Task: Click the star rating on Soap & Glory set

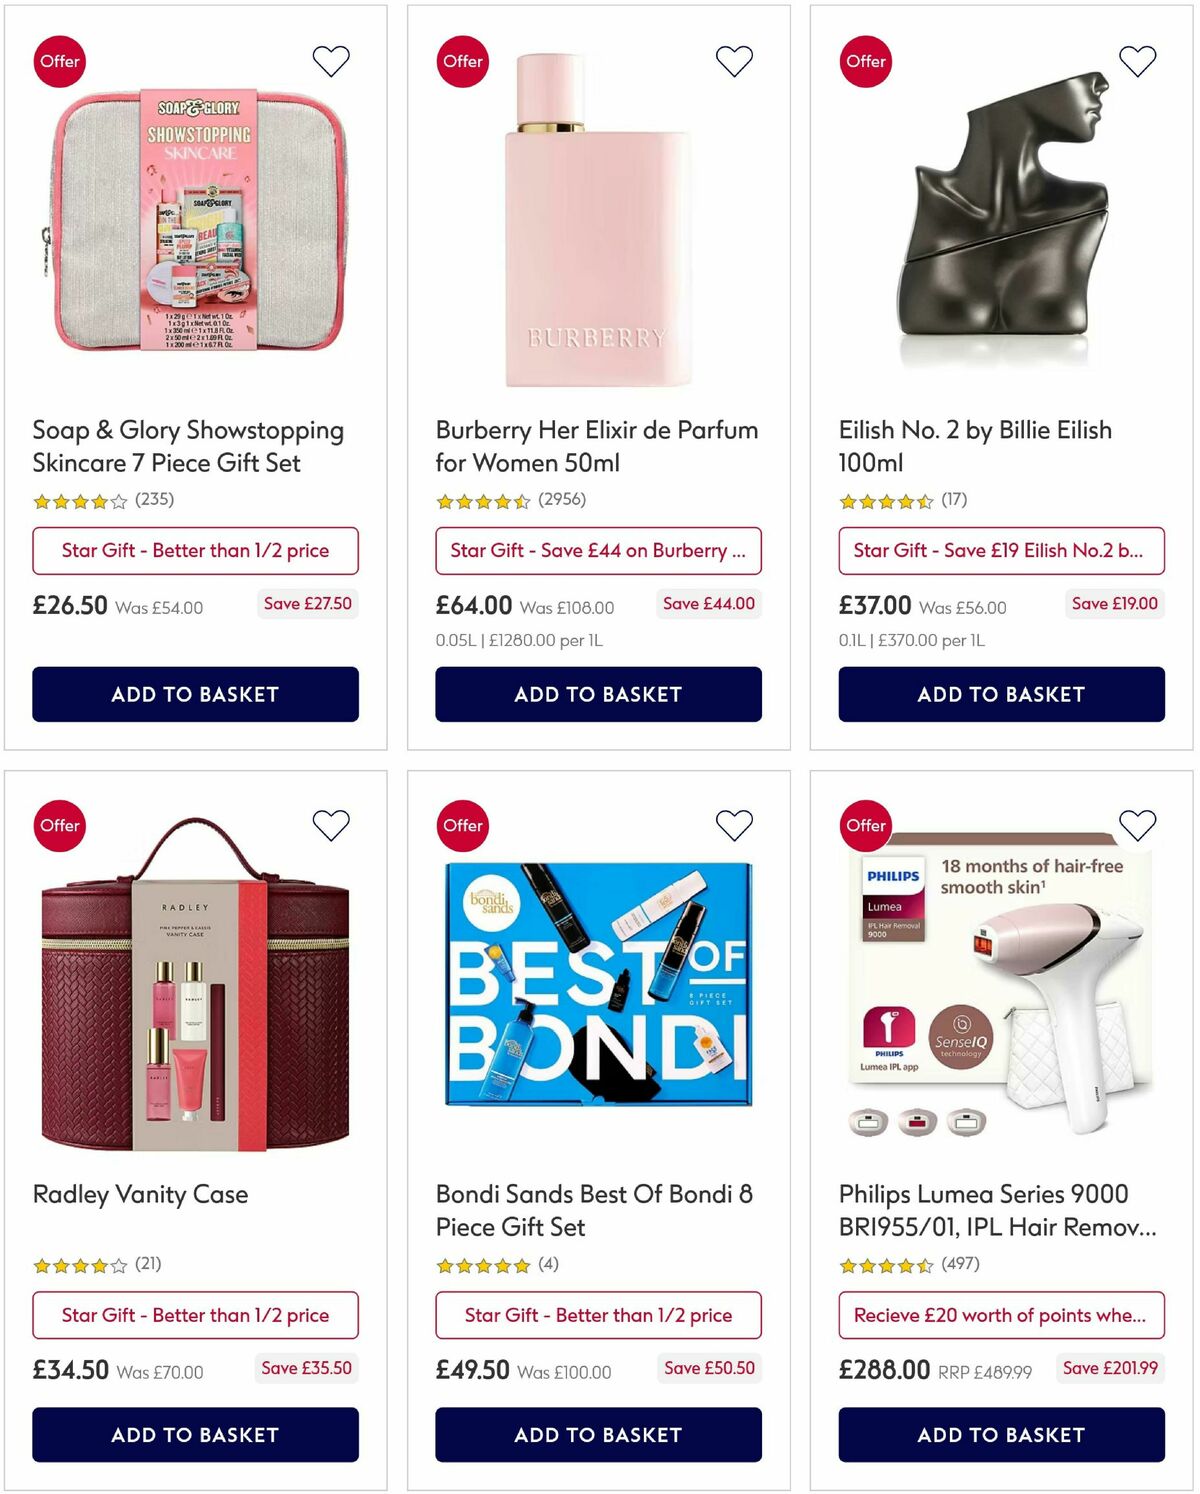Action: click(x=78, y=500)
